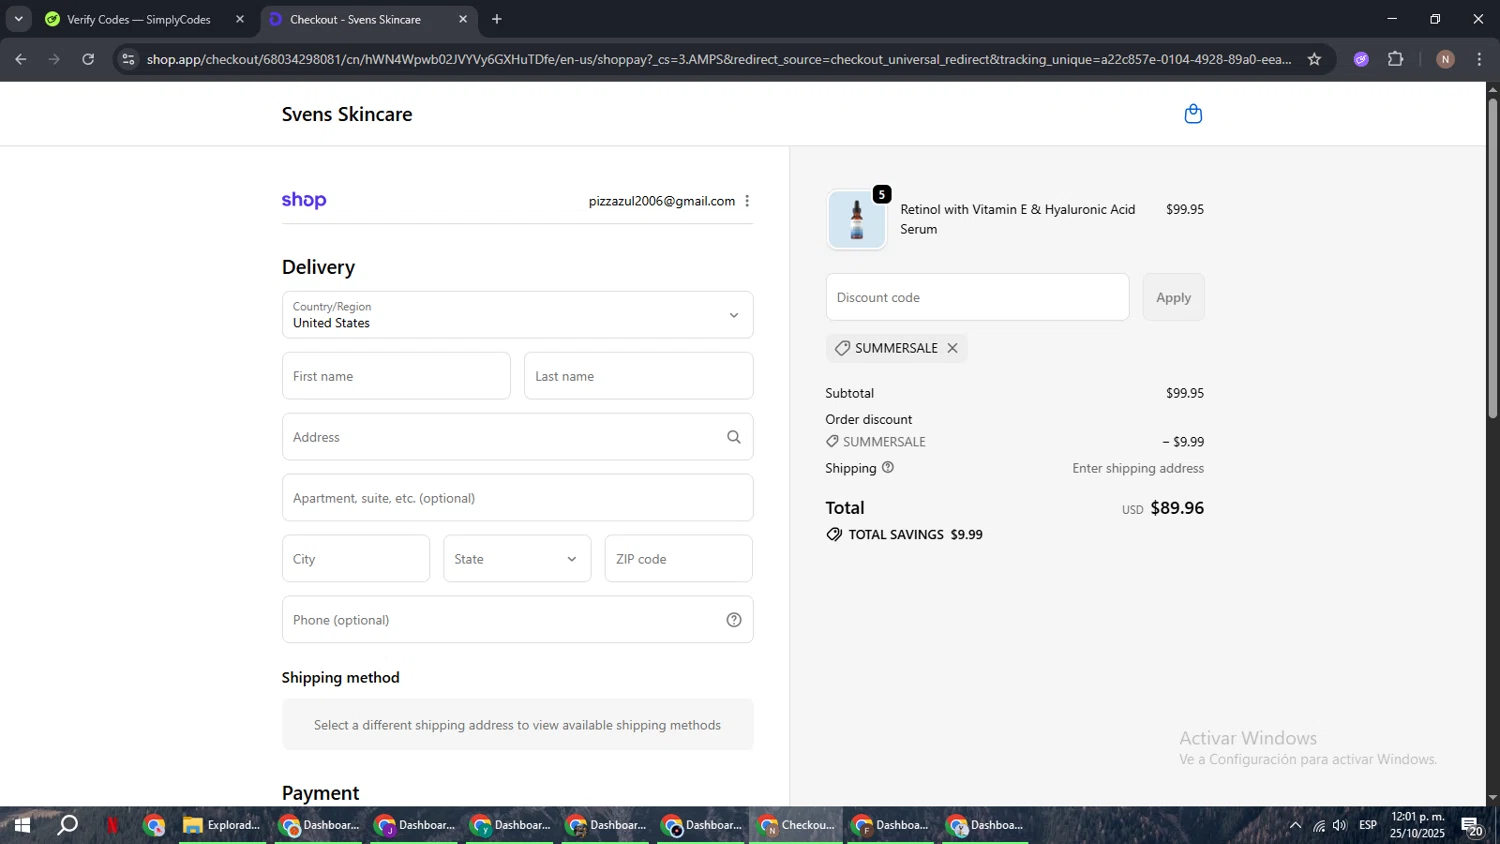
Task: Switch to the Verify Codes SimplyCodes tab
Action: tap(138, 19)
